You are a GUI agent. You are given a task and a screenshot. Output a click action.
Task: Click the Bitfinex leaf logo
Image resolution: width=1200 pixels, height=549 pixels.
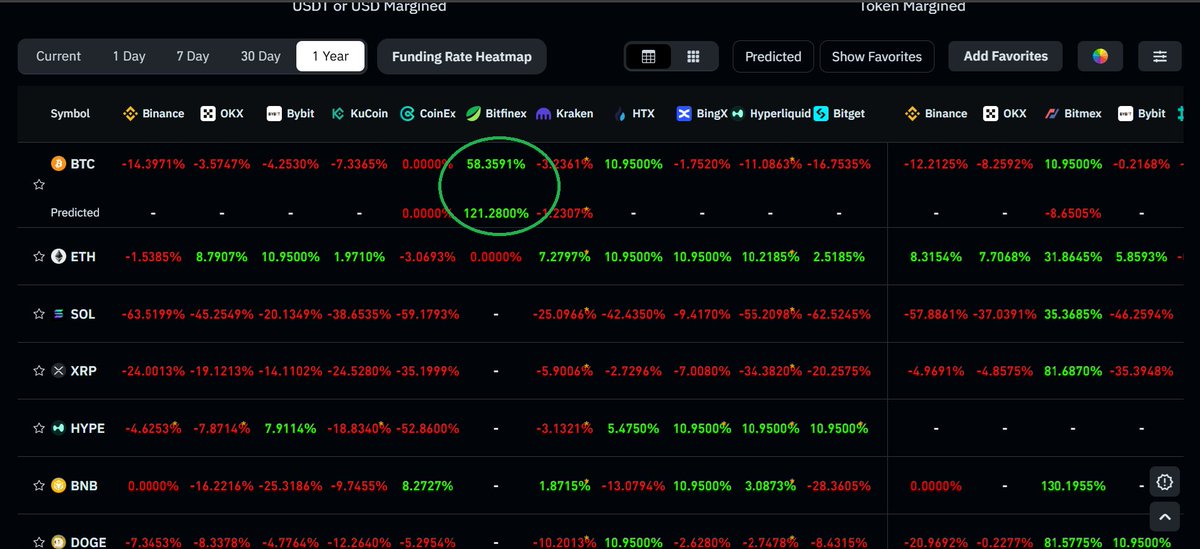pyautogui.click(x=472, y=114)
